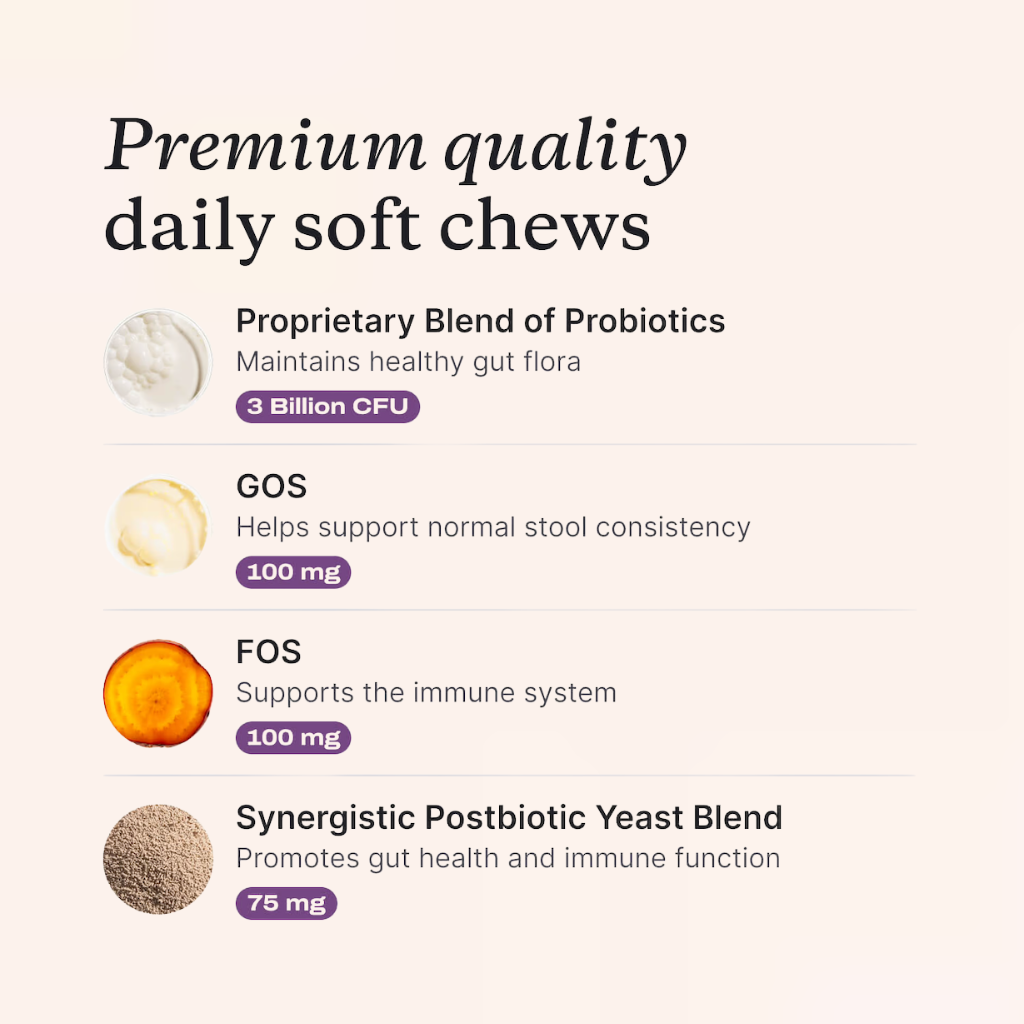Click the daily soft chews heading line

[x=377, y=226]
